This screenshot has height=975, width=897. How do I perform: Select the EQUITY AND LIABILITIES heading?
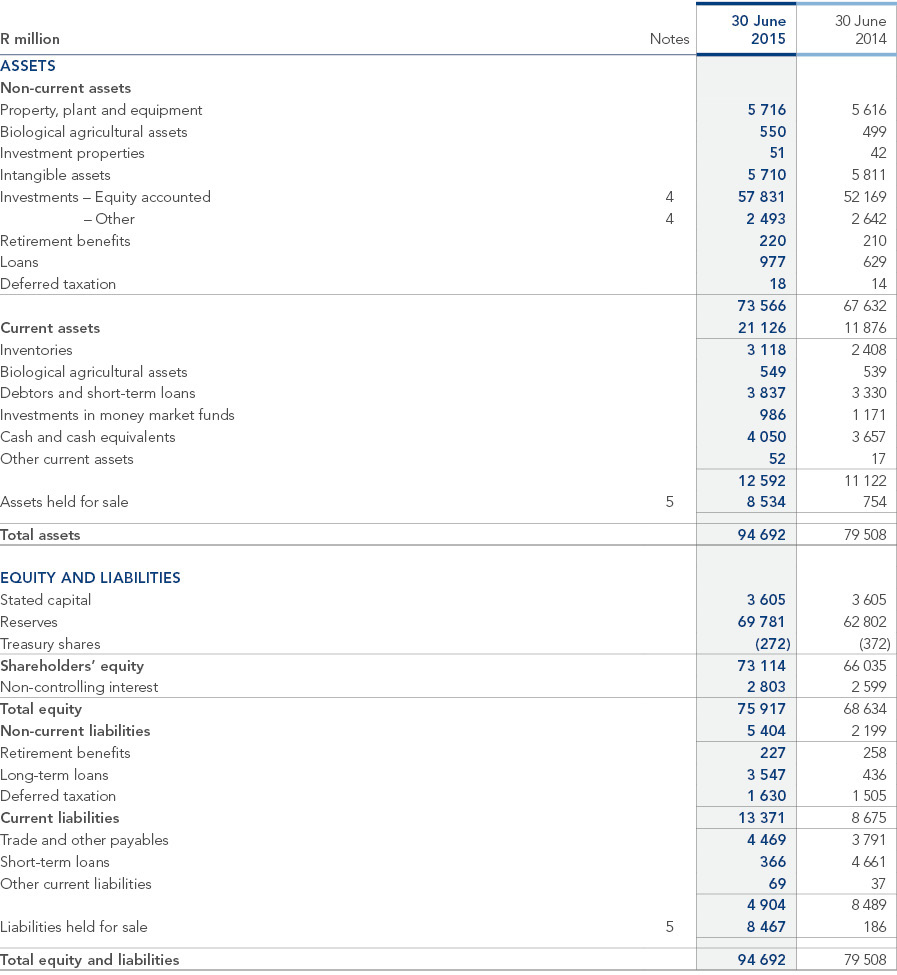click(90, 578)
